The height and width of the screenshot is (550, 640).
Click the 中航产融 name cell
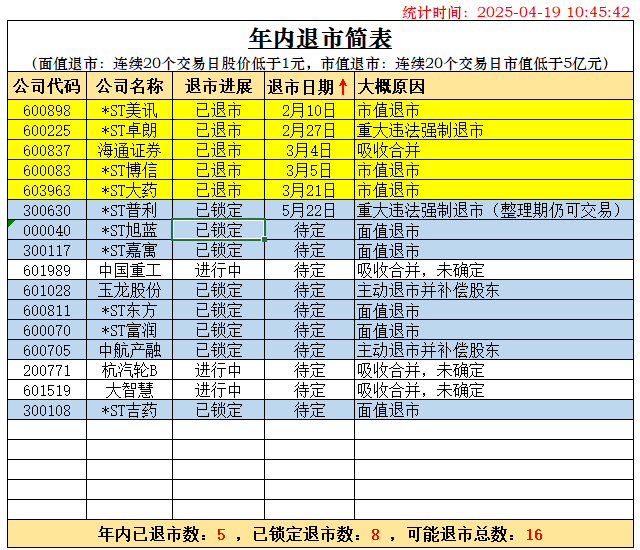(129, 350)
